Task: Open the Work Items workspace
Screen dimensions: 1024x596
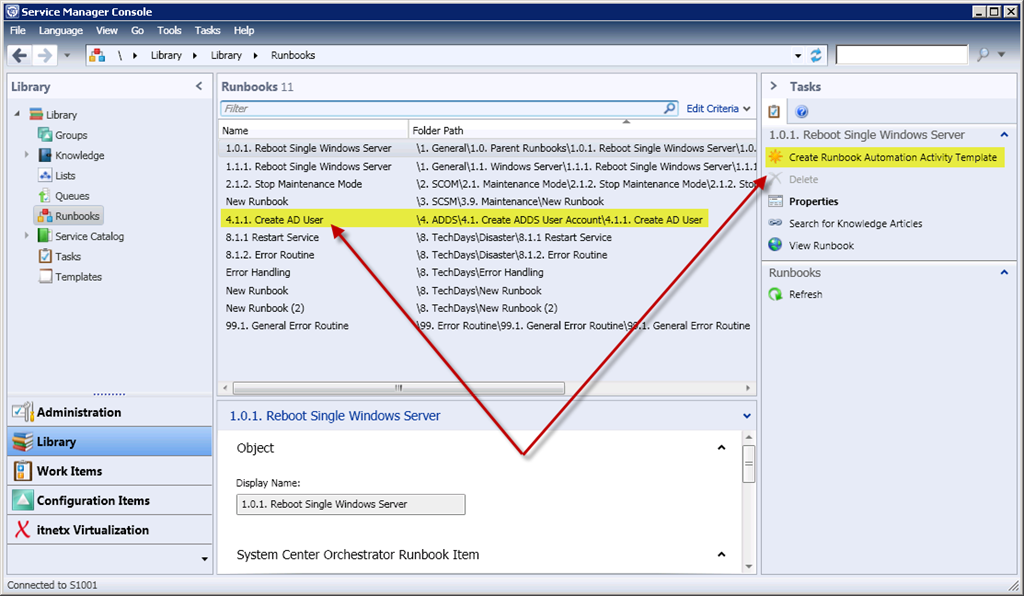Action: [x=69, y=471]
